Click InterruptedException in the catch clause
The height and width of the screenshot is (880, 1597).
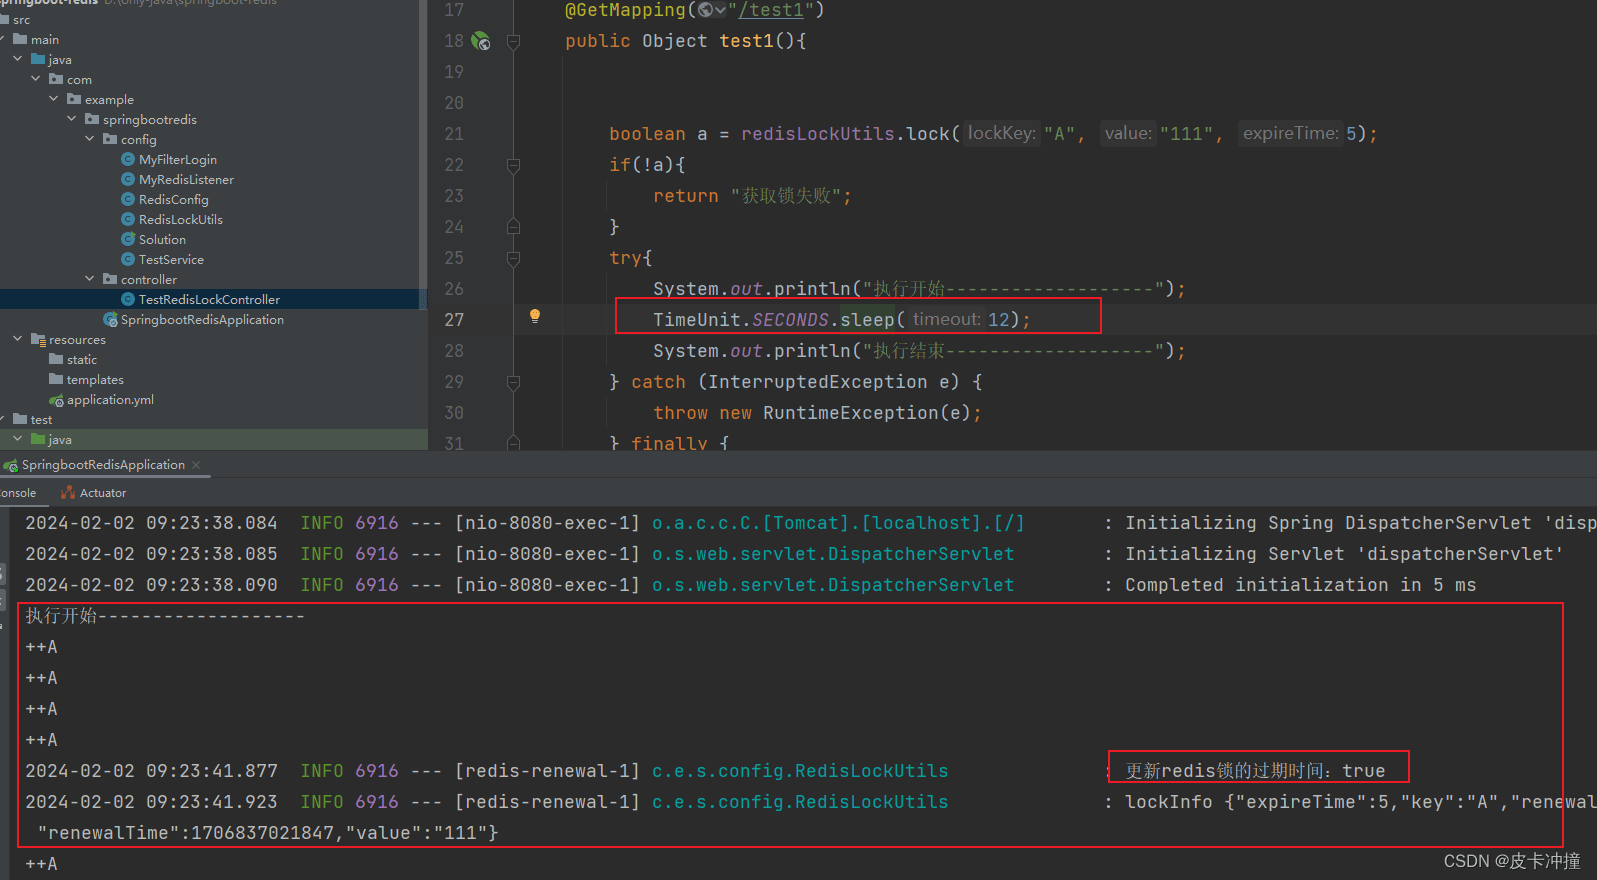pyautogui.click(x=818, y=382)
